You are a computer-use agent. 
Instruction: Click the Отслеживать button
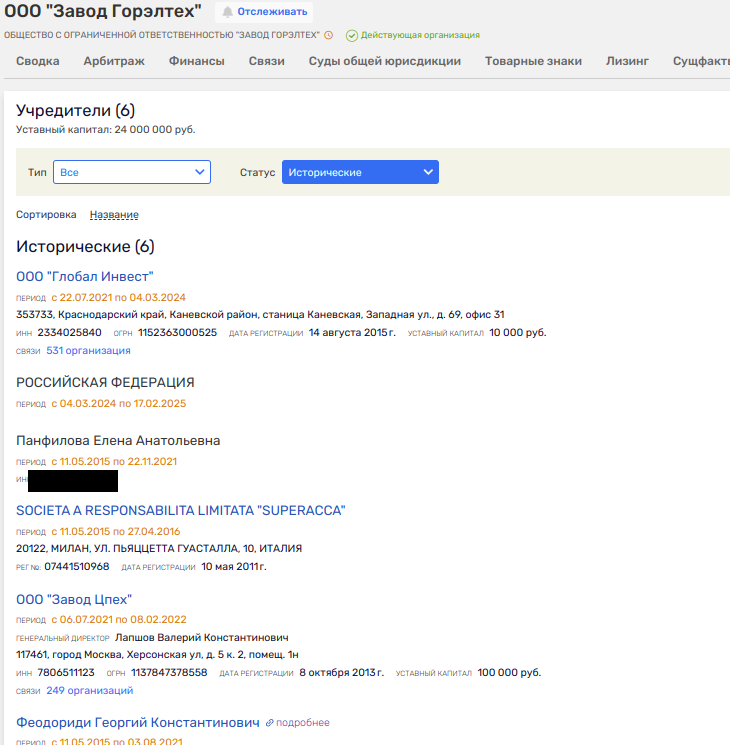click(x=264, y=12)
